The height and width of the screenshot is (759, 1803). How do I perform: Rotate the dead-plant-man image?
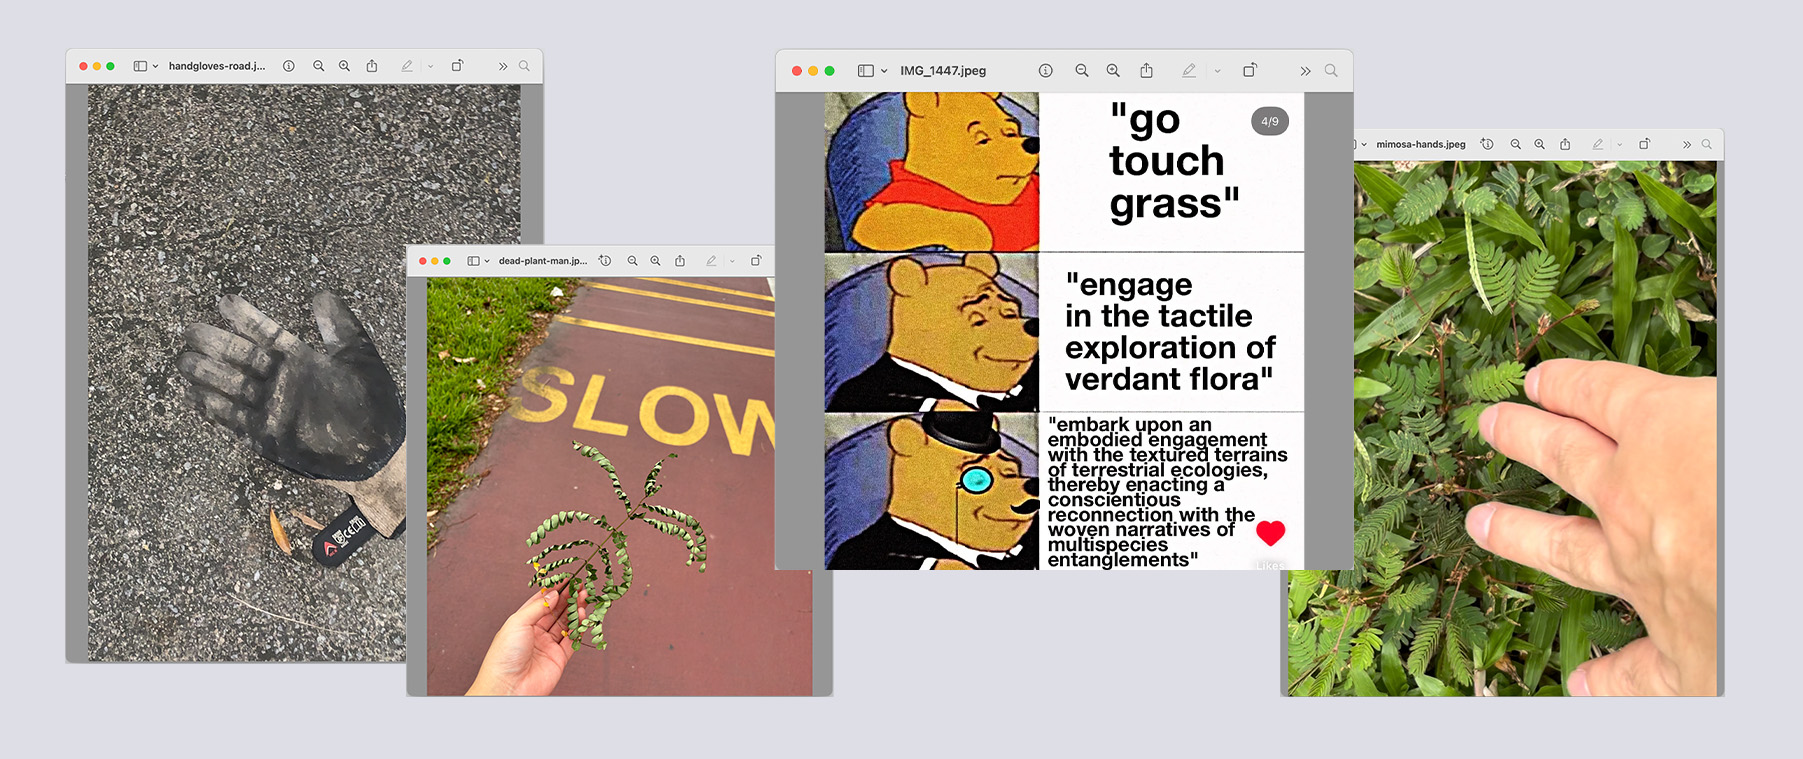coord(756,261)
